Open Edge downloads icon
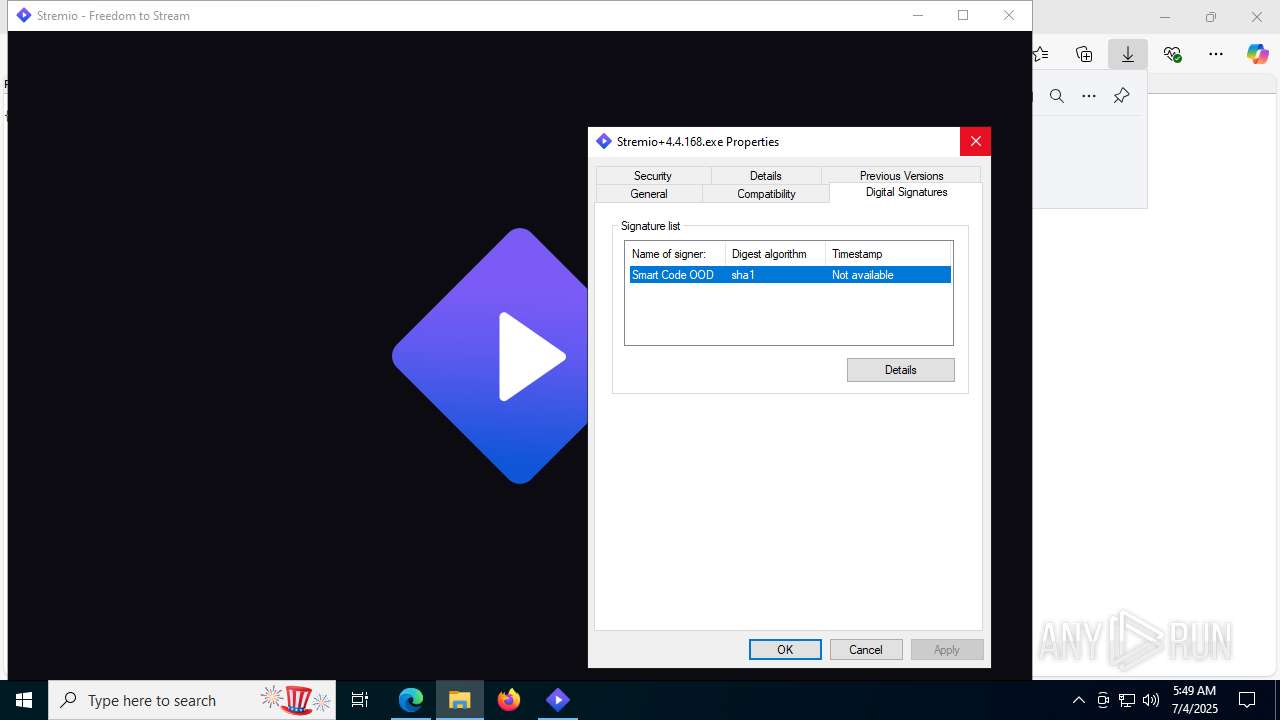The height and width of the screenshot is (720, 1280). click(x=1128, y=54)
